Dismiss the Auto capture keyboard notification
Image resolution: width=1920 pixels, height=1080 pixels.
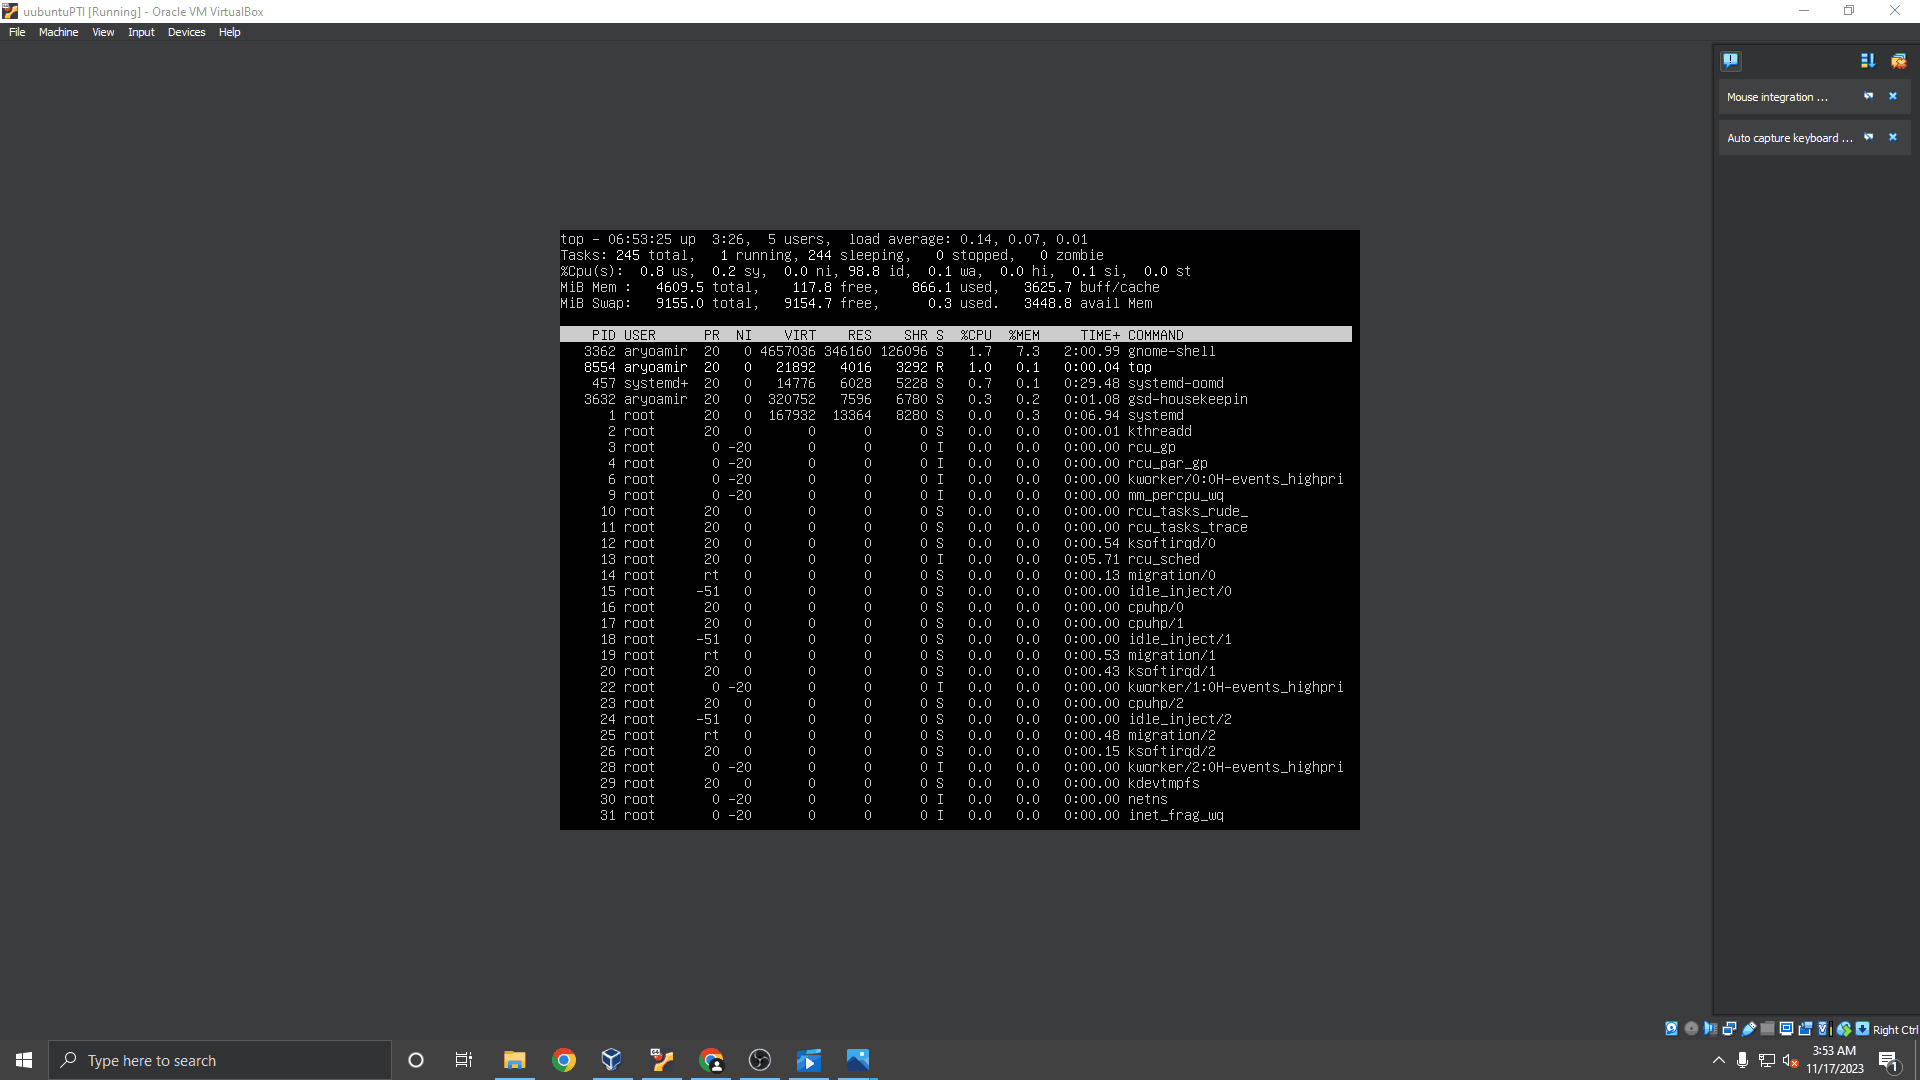[1892, 137]
